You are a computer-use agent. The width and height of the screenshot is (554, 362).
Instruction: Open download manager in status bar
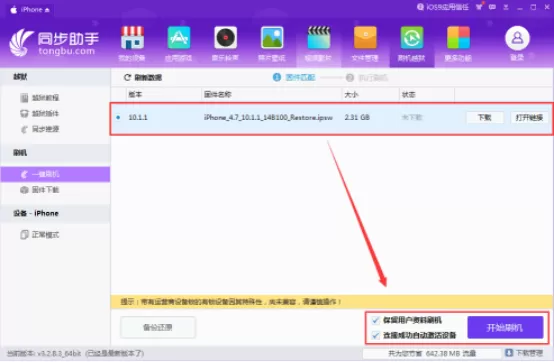click(524, 353)
